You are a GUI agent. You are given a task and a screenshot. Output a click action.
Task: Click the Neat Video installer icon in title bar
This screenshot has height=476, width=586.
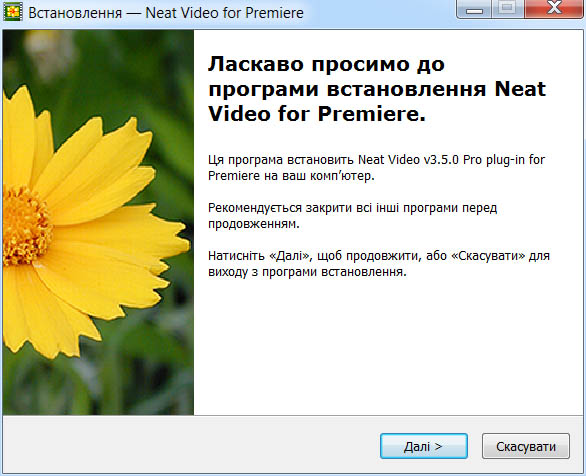[x=13, y=12]
